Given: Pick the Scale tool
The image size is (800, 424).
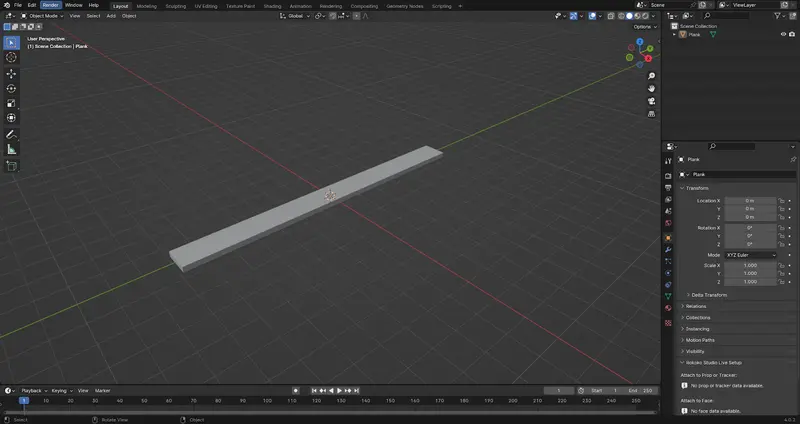Looking at the screenshot, I should (x=12, y=103).
